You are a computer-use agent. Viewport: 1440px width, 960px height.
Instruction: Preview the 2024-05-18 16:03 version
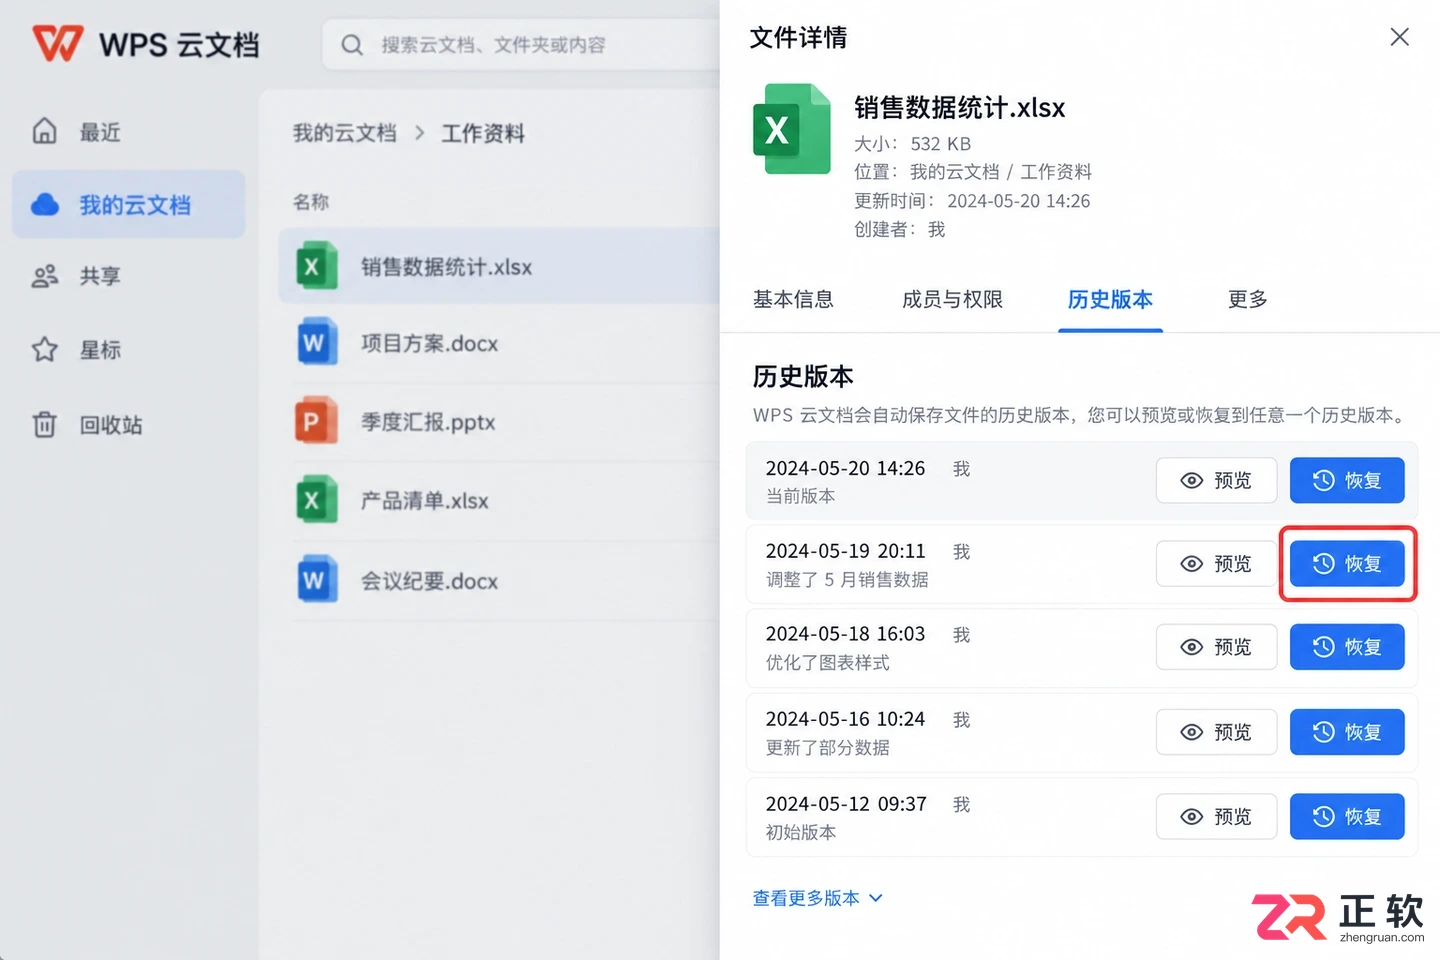pos(1217,647)
